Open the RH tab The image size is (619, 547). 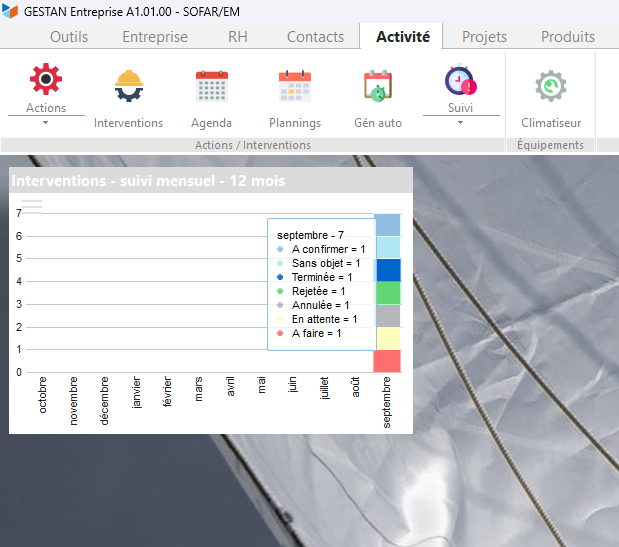pyautogui.click(x=238, y=37)
